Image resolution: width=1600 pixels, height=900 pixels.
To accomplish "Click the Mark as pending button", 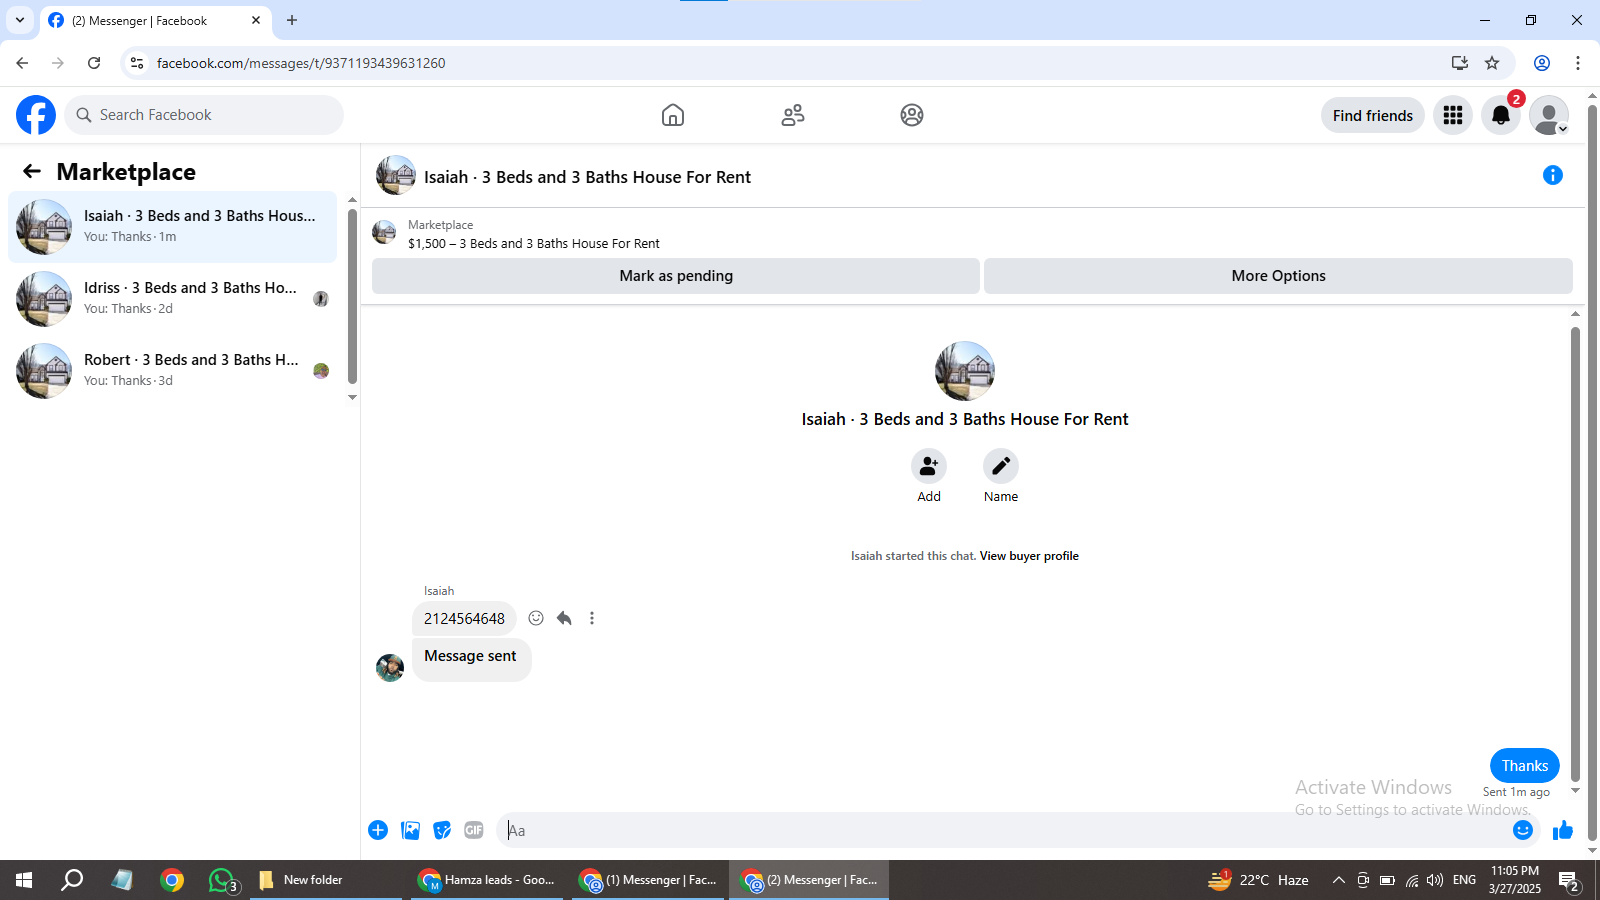I will click(x=676, y=276).
